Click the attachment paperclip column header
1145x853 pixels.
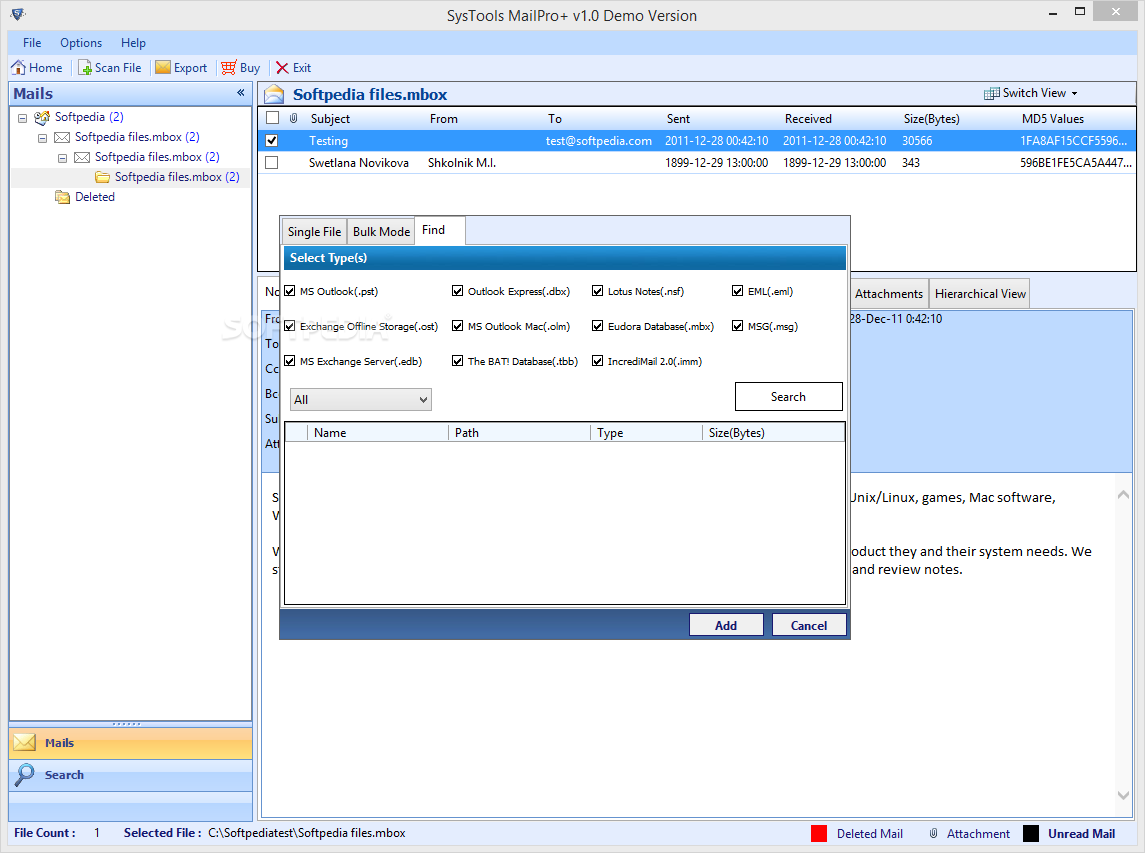pyautogui.click(x=293, y=118)
